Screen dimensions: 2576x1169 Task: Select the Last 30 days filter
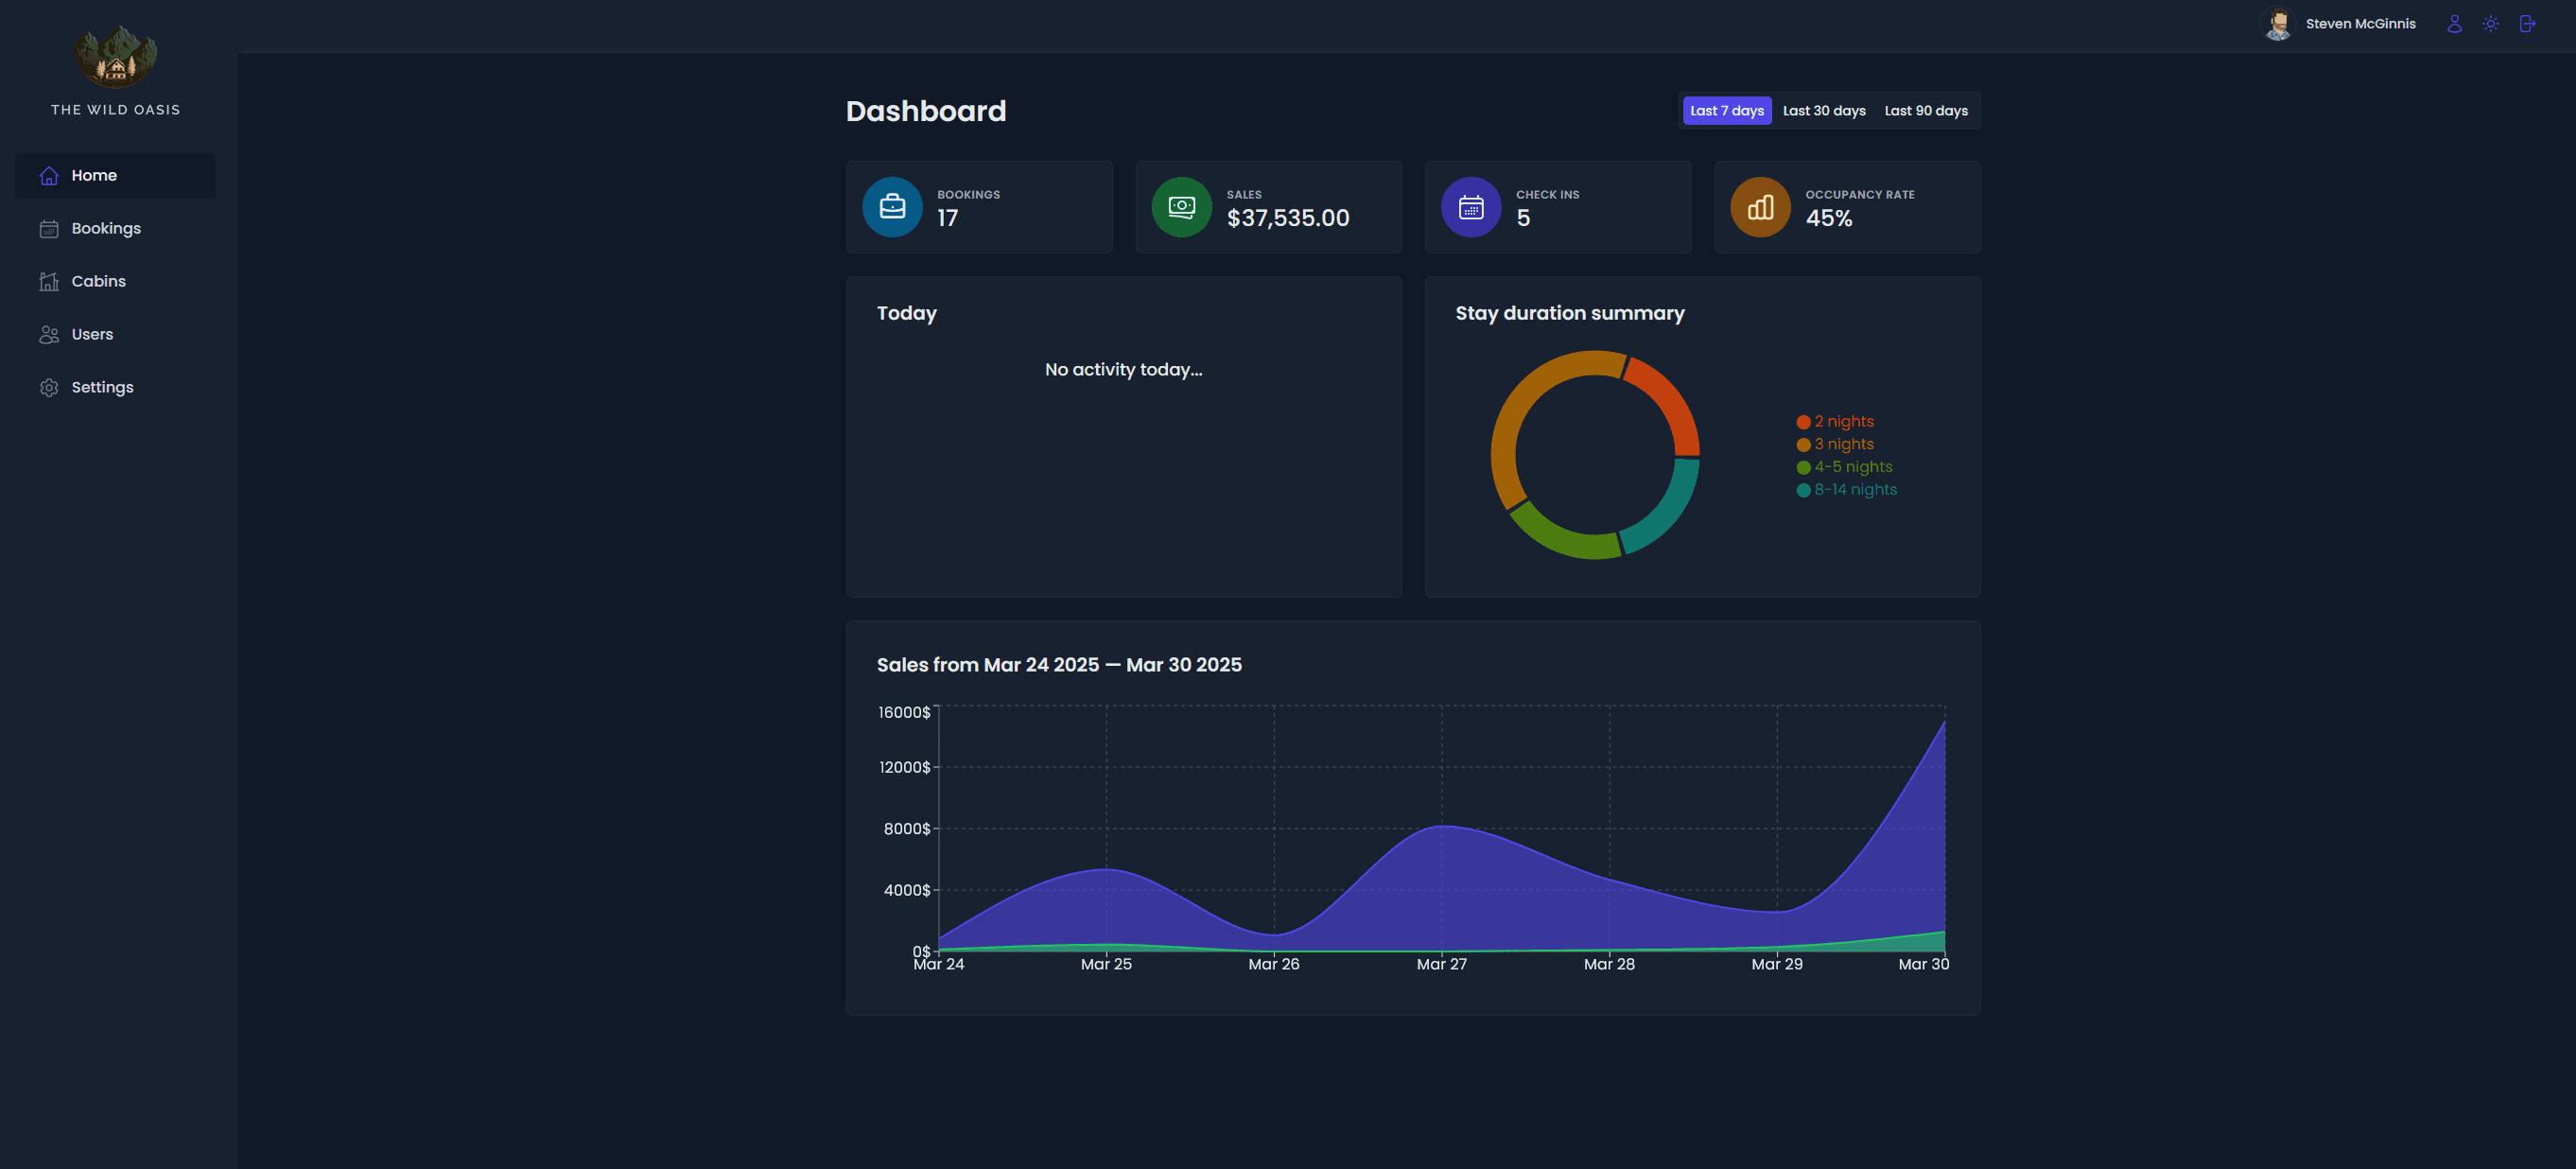(1823, 111)
